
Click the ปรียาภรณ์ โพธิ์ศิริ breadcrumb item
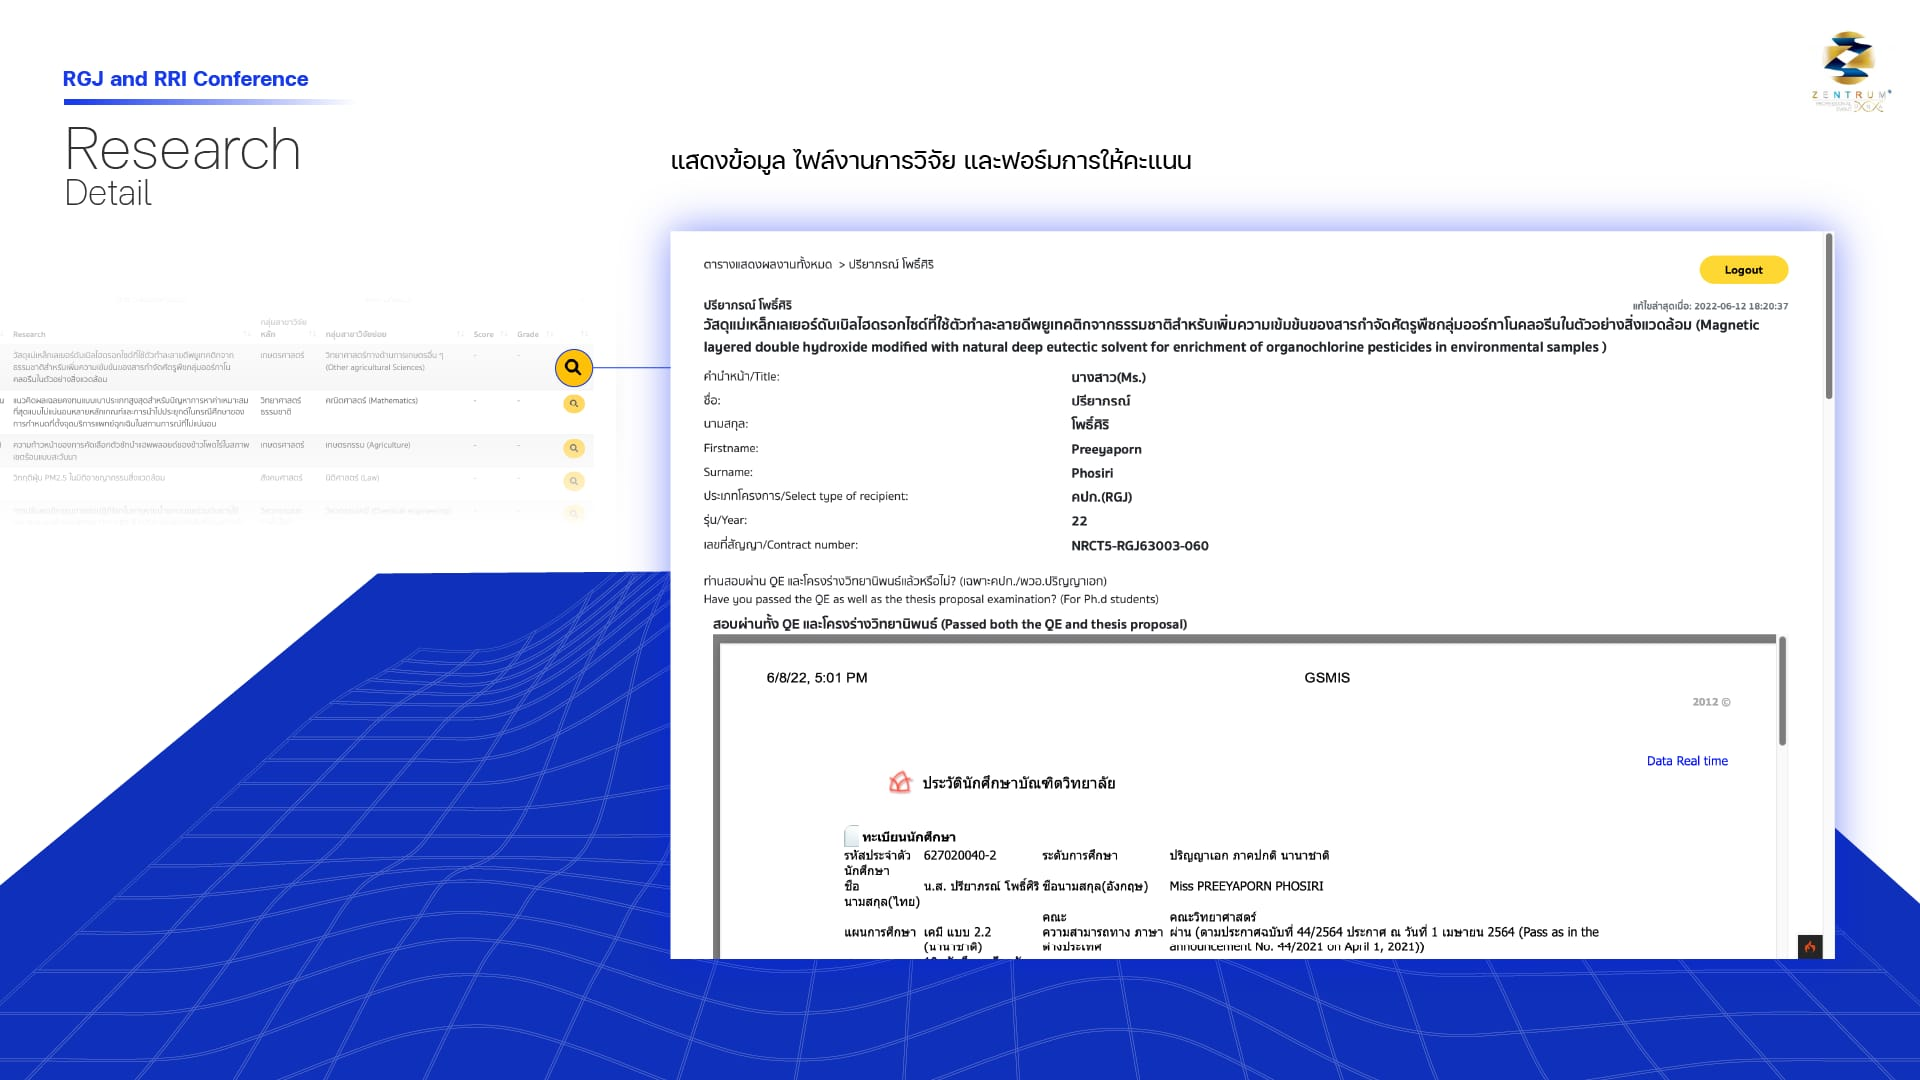tap(891, 265)
